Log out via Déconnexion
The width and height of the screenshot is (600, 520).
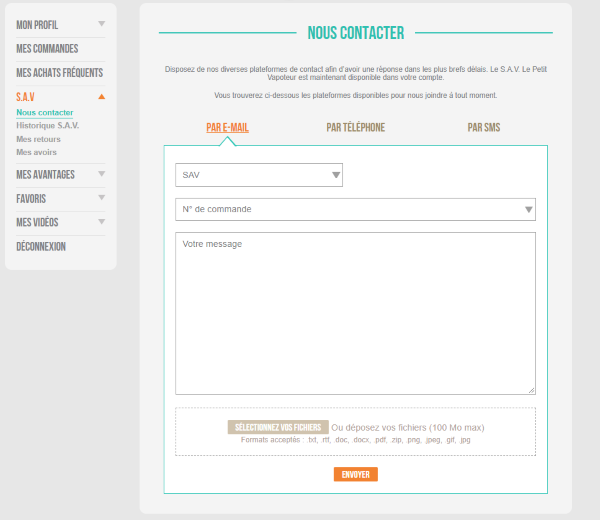(41, 246)
